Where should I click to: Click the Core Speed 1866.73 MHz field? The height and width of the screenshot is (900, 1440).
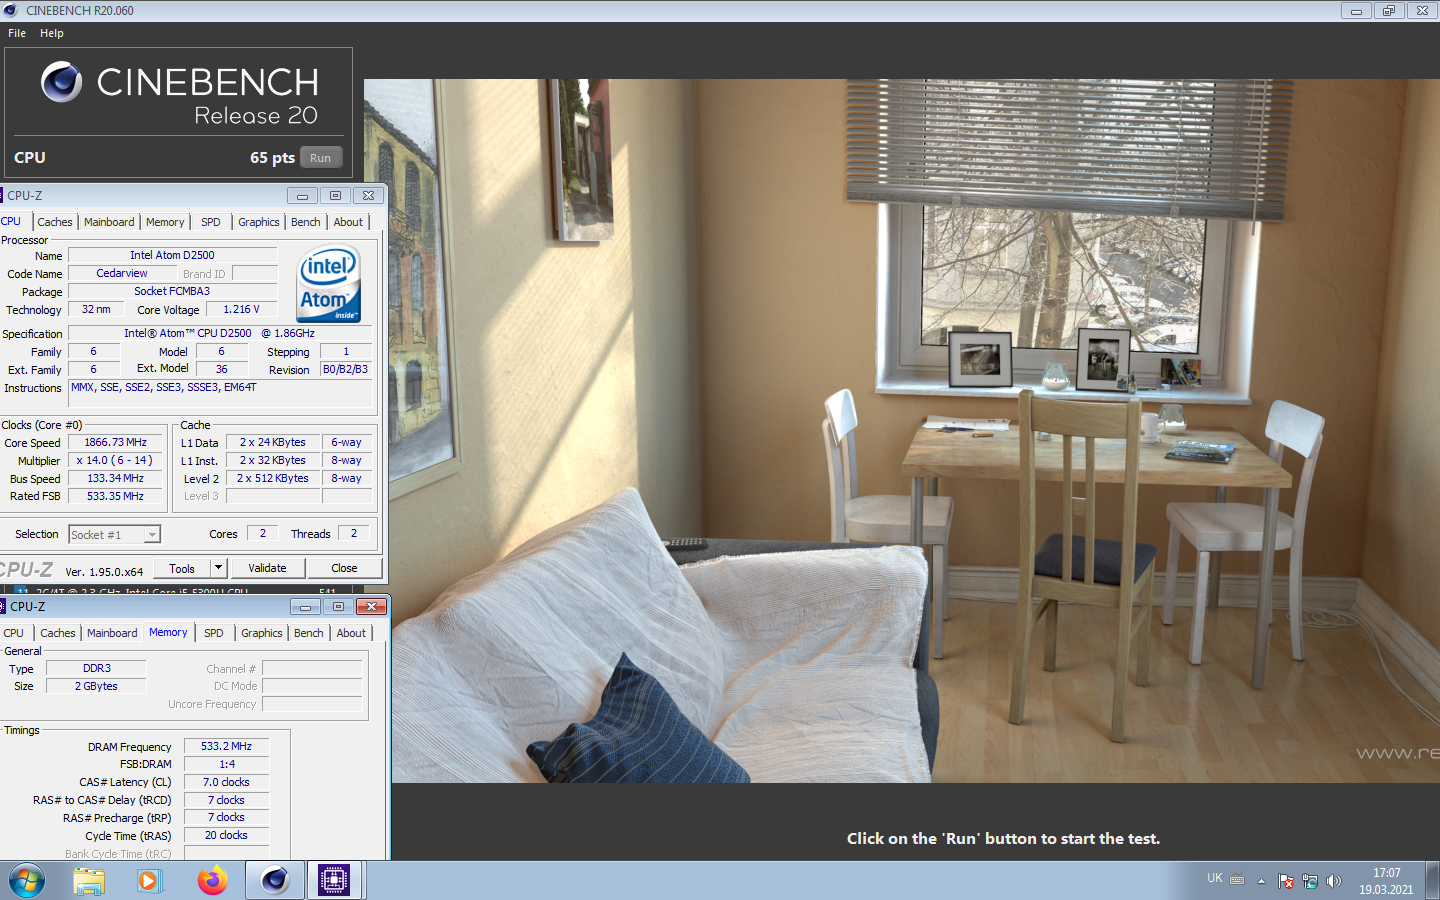pos(115,442)
